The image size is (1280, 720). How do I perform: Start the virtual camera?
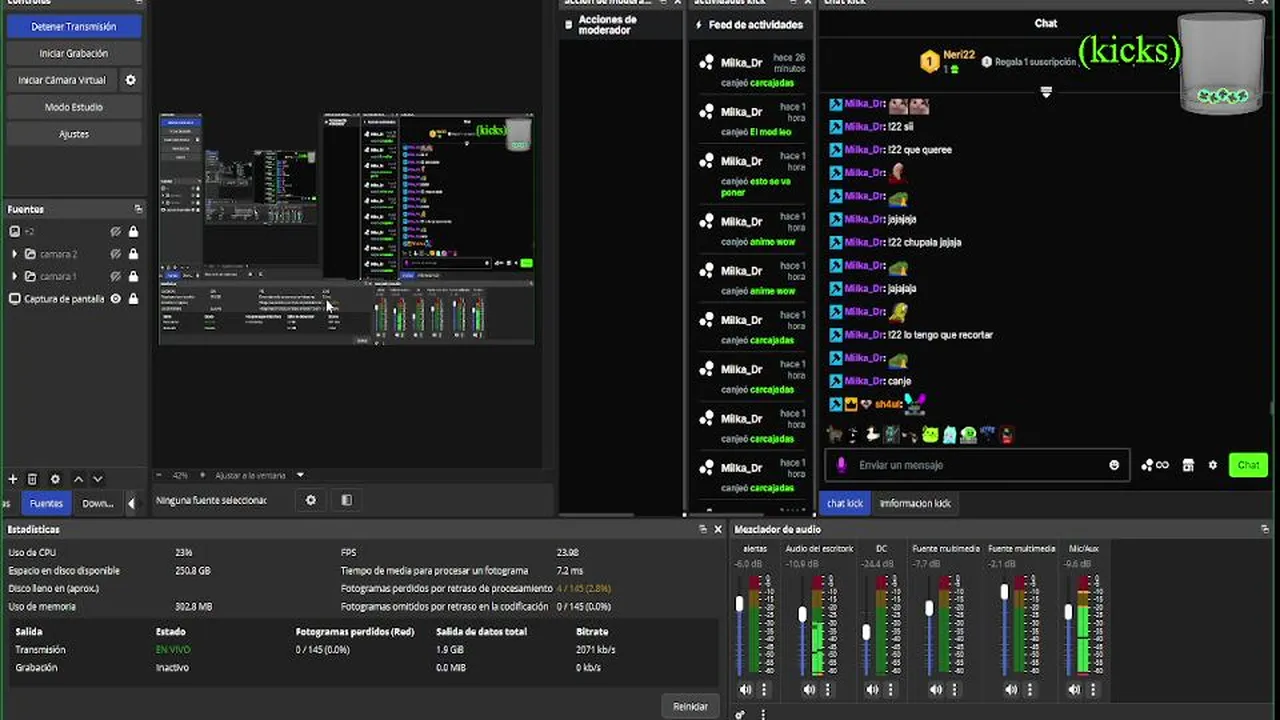(x=62, y=80)
